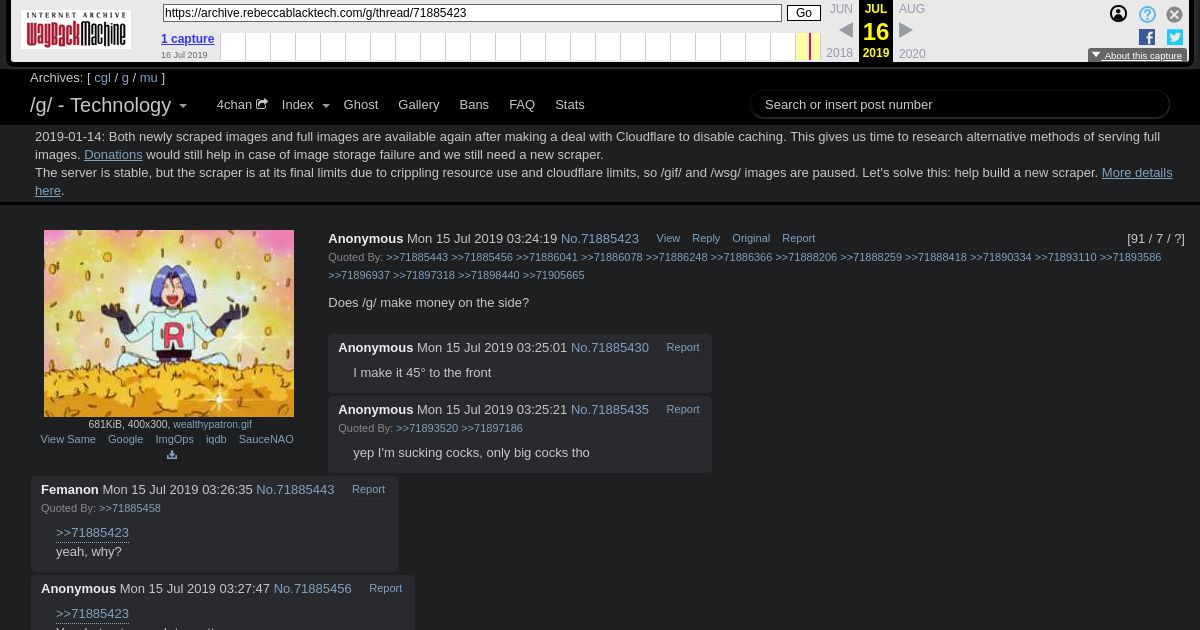1200x630 pixels.
Task: Open the Ghost menu item
Action: click(x=361, y=104)
